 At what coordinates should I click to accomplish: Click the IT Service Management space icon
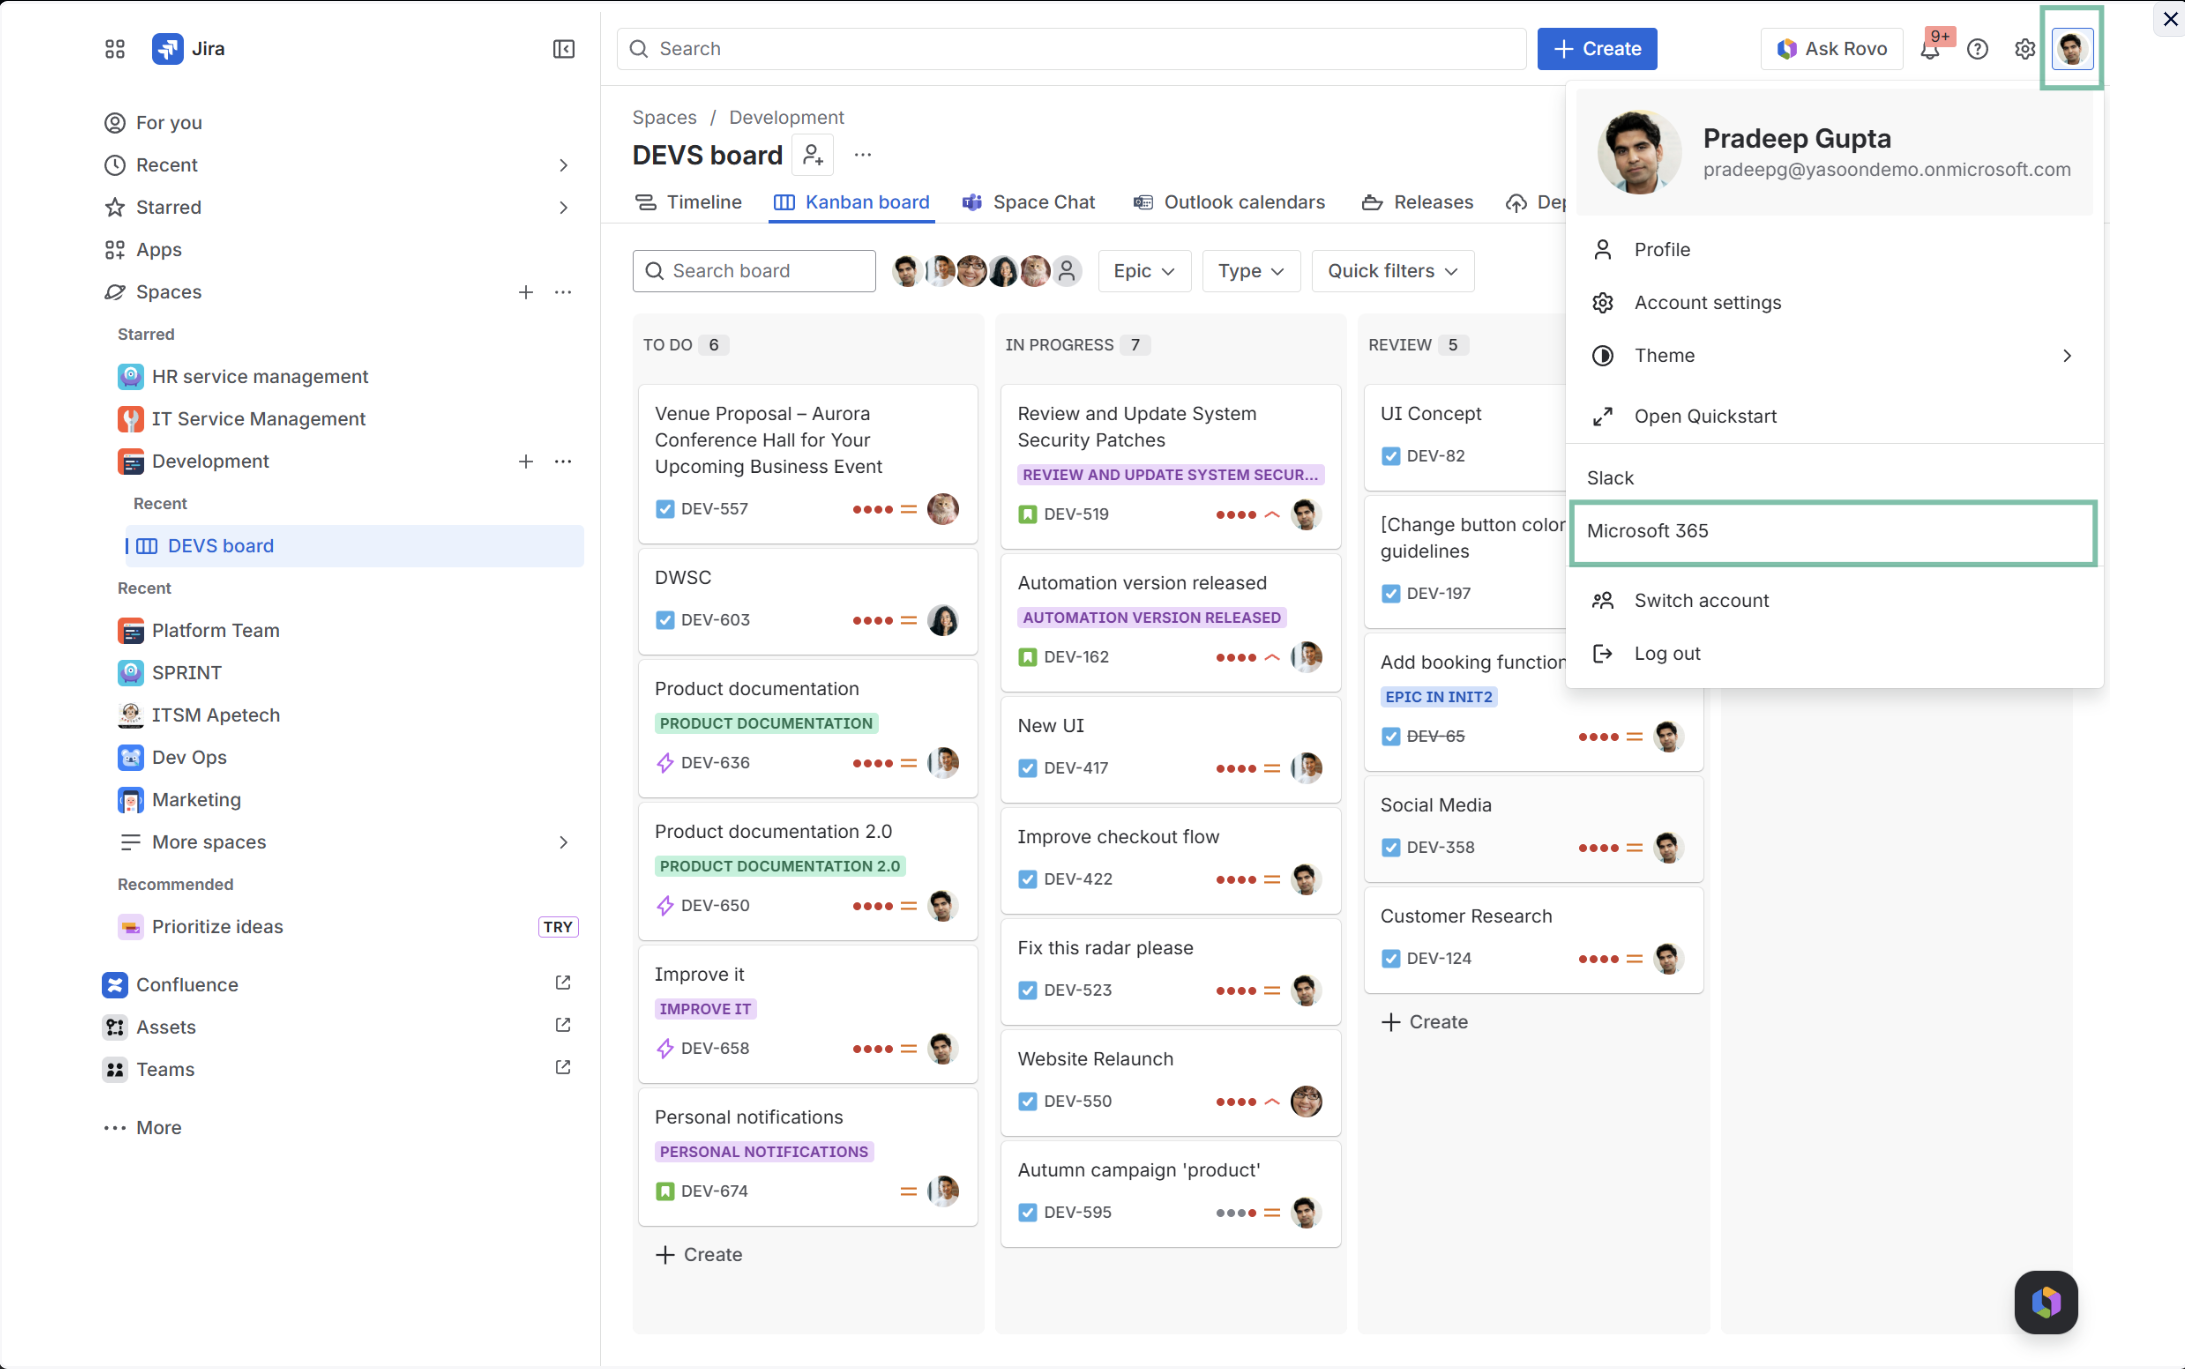click(130, 419)
